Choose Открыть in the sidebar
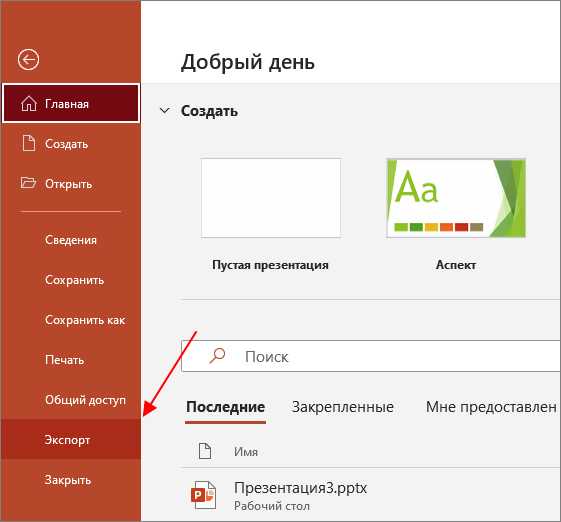Image resolution: width=561 pixels, height=522 pixels. 71,184
